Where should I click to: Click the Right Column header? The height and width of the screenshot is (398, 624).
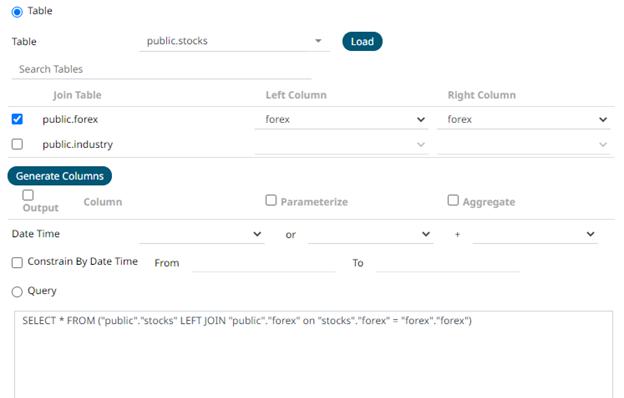[x=482, y=95]
